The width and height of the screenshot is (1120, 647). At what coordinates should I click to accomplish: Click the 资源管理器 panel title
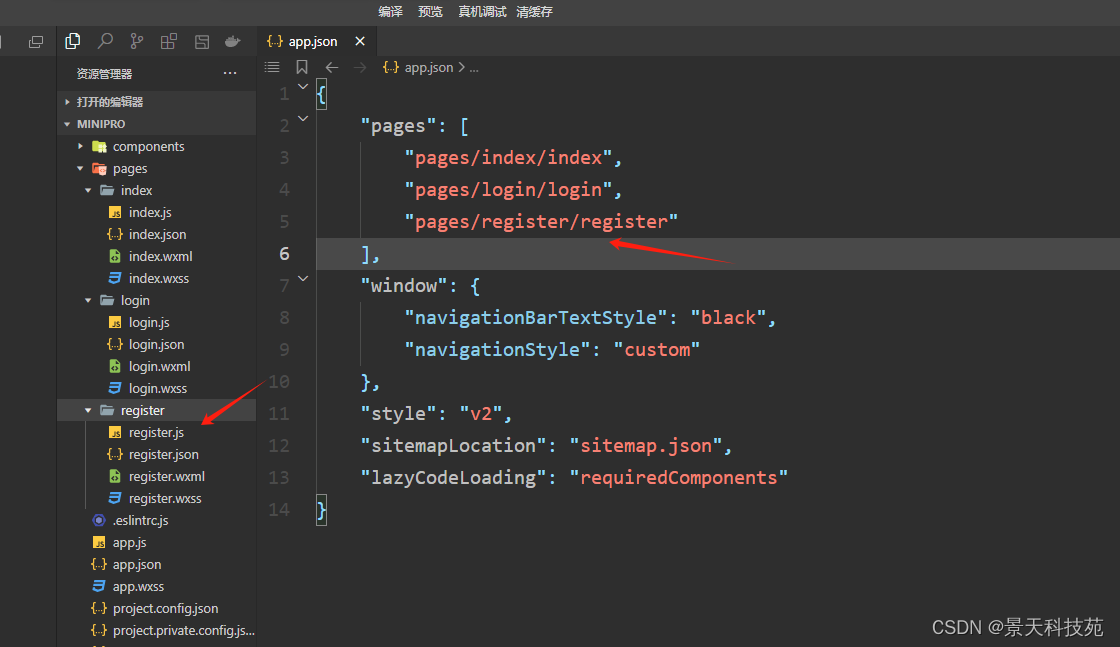104,74
